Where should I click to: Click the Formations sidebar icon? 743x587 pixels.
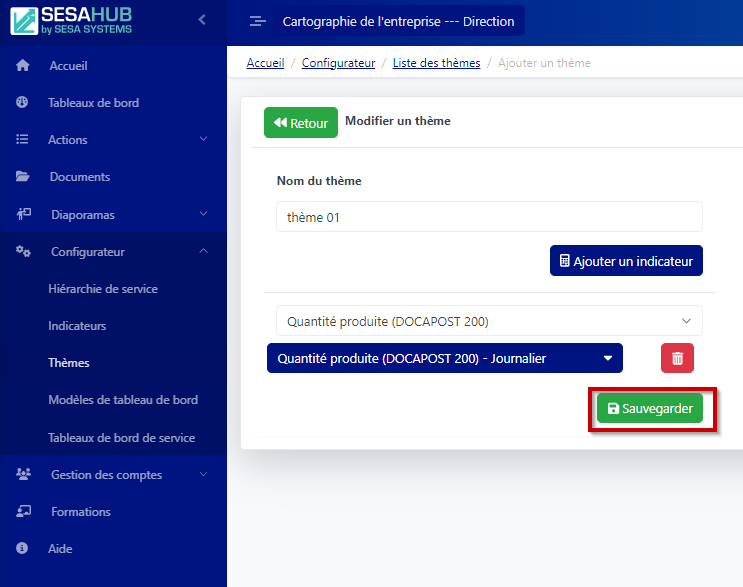pos(23,512)
